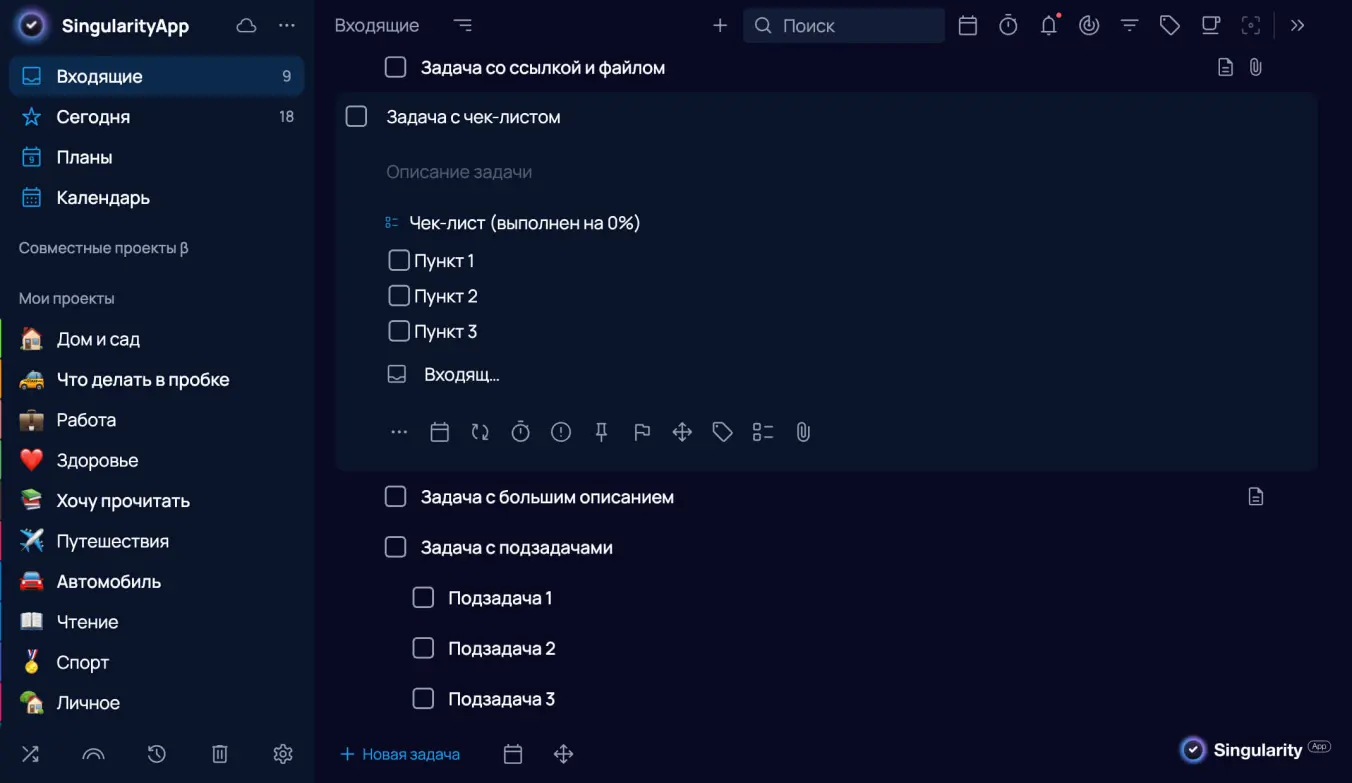This screenshot has height=783, width=1352.
Task: Click the flag icon in task toolbar
Action: click(642, 432)
